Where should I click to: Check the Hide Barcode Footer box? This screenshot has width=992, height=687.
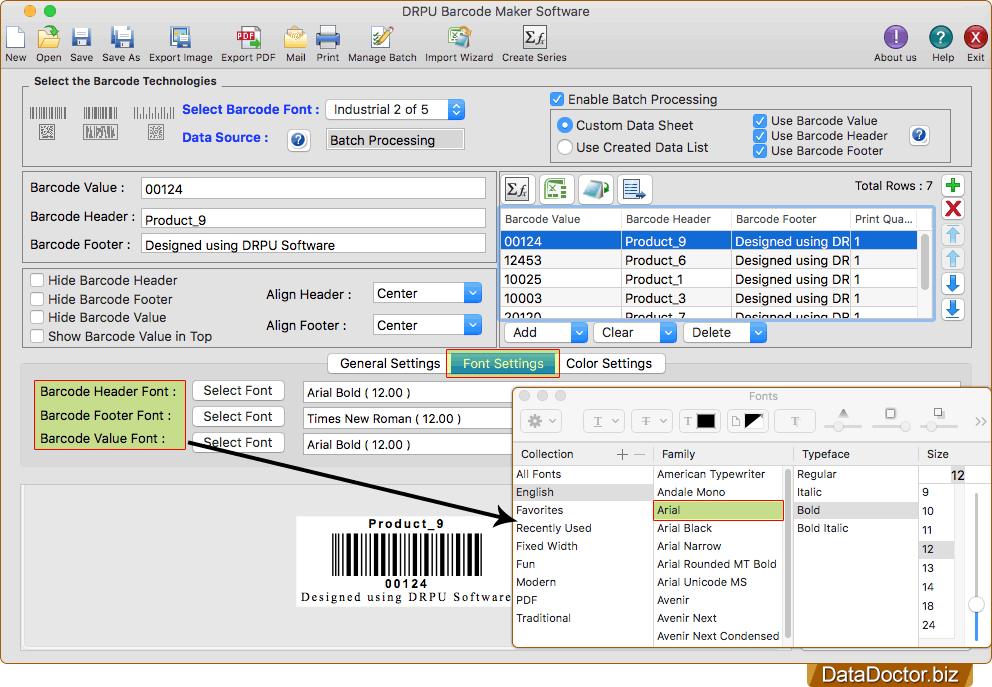[x=37, y=299]
